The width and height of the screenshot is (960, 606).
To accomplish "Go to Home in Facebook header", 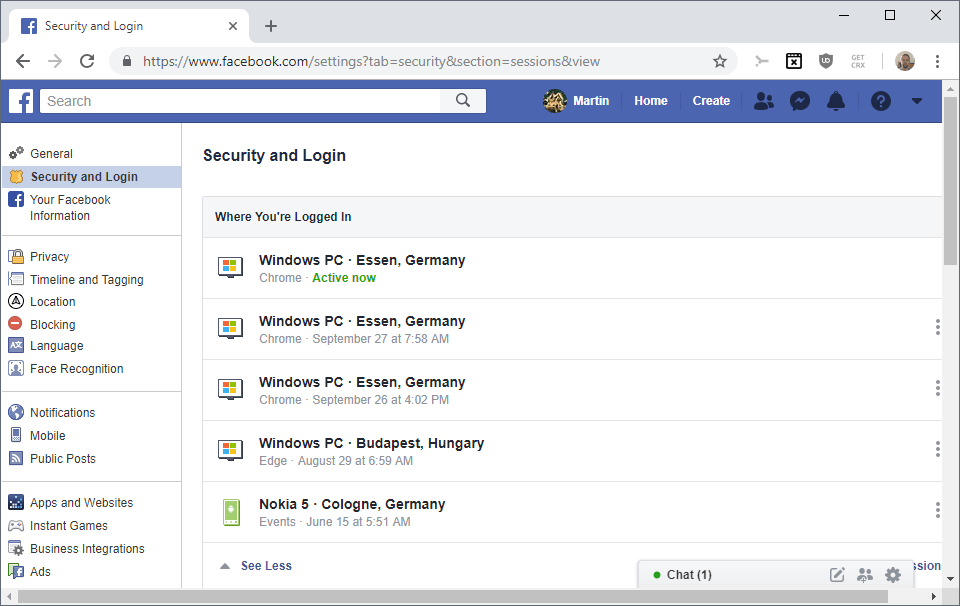I will tap(650, 101).
